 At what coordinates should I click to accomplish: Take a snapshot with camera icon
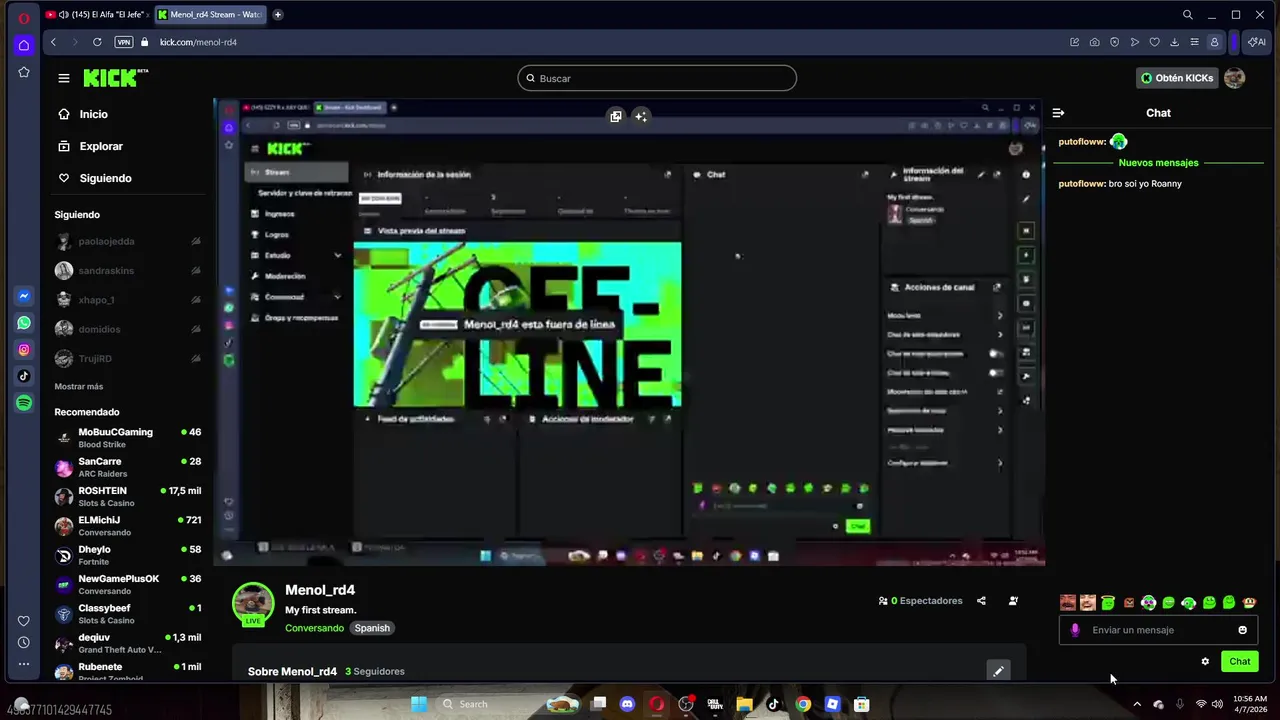[1094, 42]
